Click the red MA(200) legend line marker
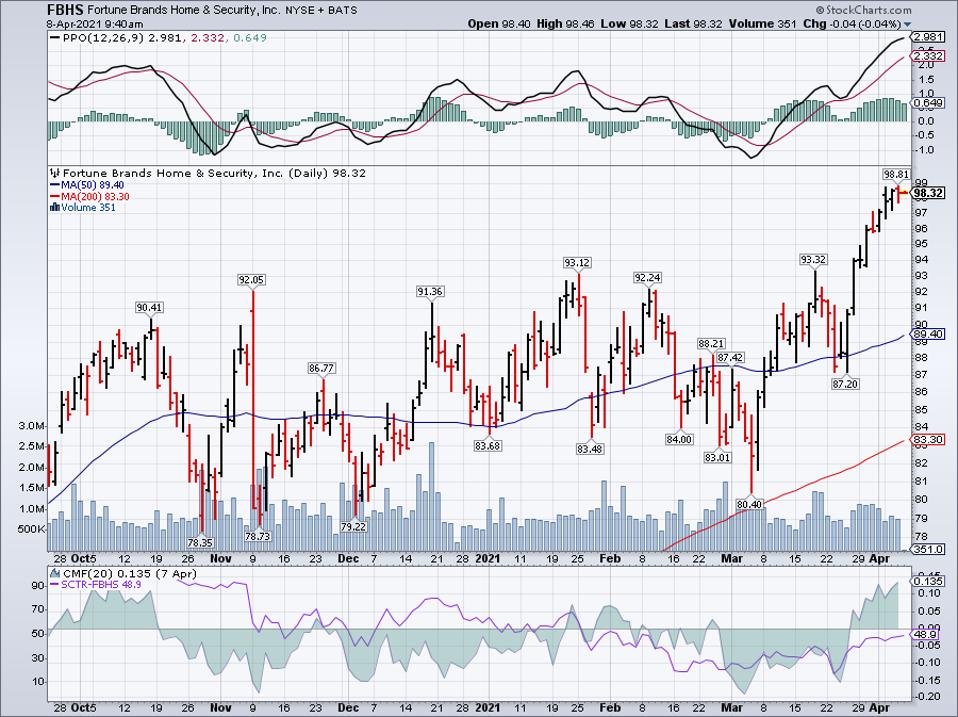958x717 pixels. coord(55,197)
